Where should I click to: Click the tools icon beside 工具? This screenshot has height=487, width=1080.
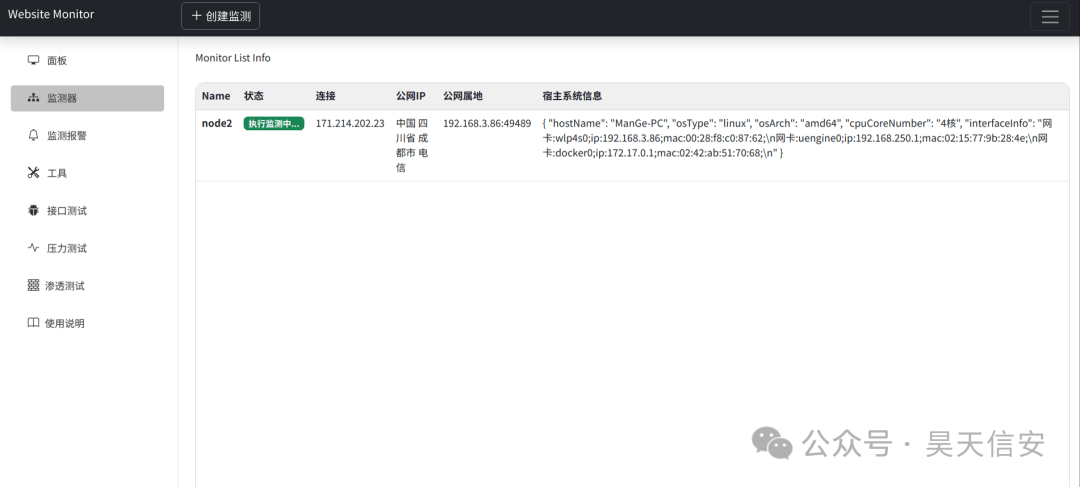(x=33, y=173)
